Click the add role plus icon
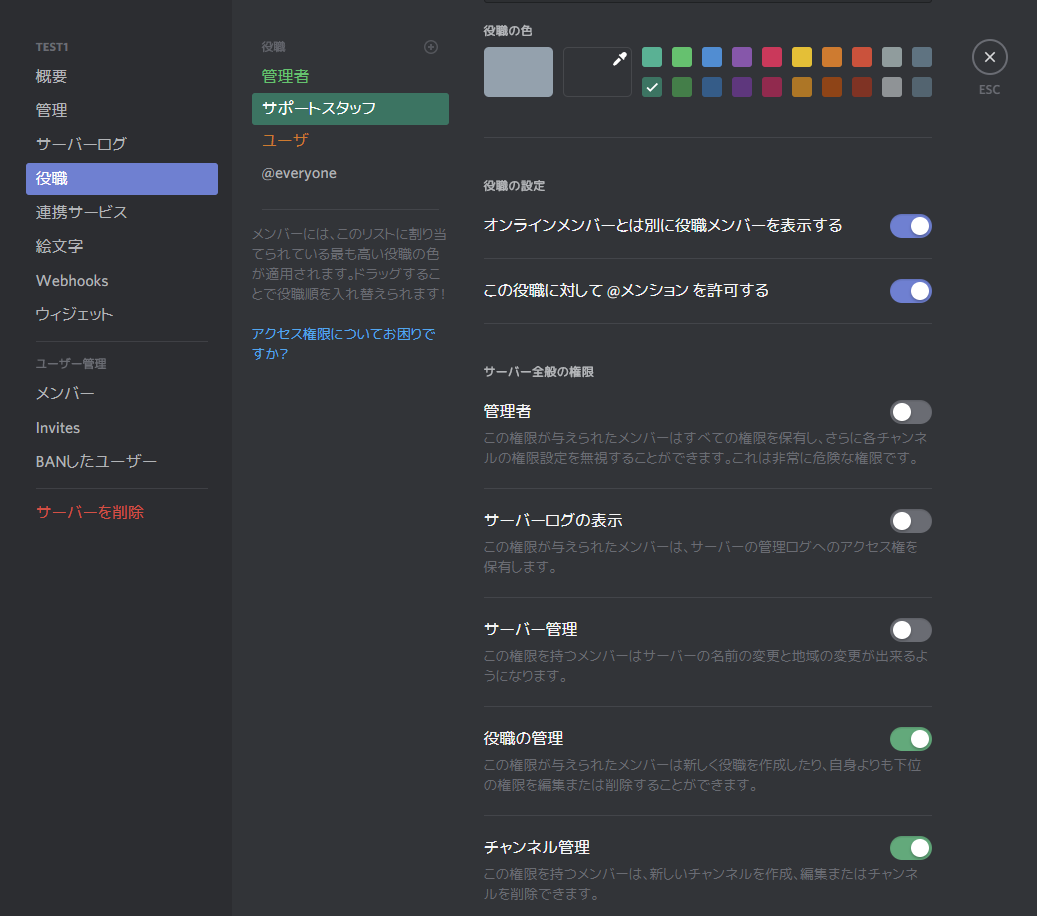This screenshot has height=916, width=1037. click(x=431, y=47)
